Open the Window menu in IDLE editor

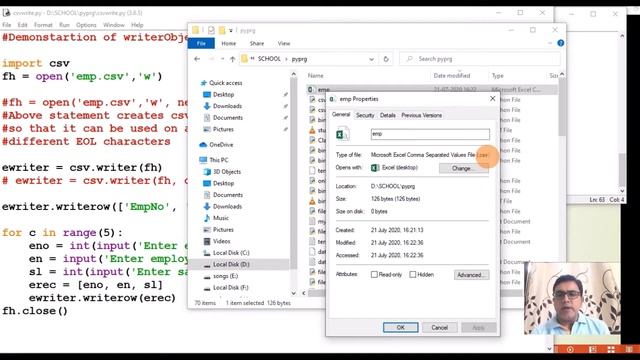(x=113, y=25)
